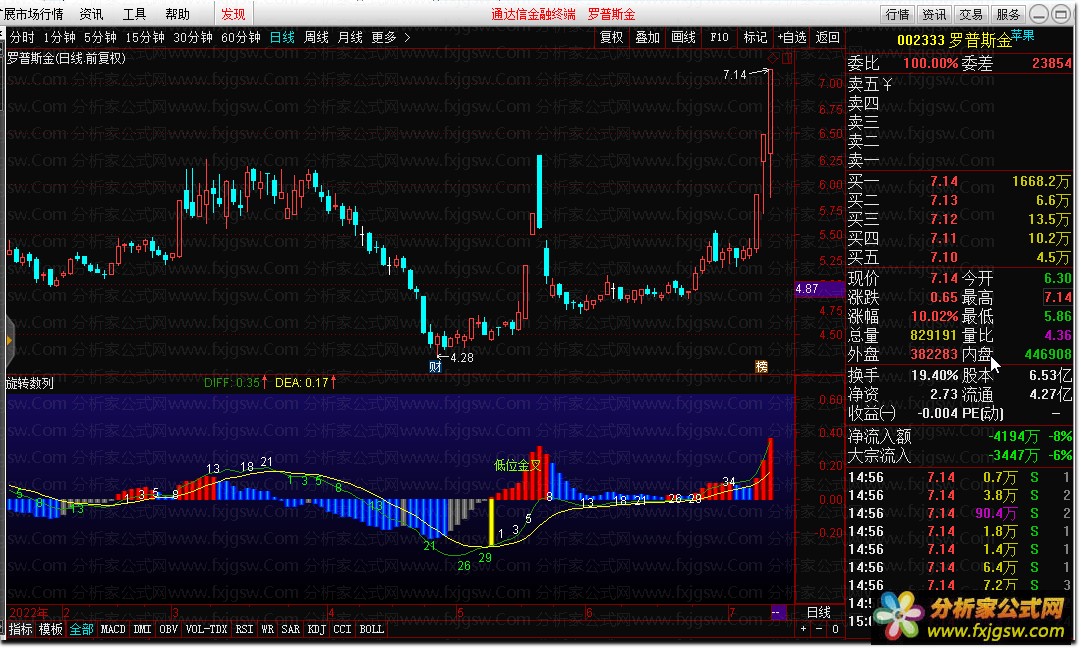Switch to 15分钟 timeframe
Viewport: 1081px width, 648px height.
[145, 37]
